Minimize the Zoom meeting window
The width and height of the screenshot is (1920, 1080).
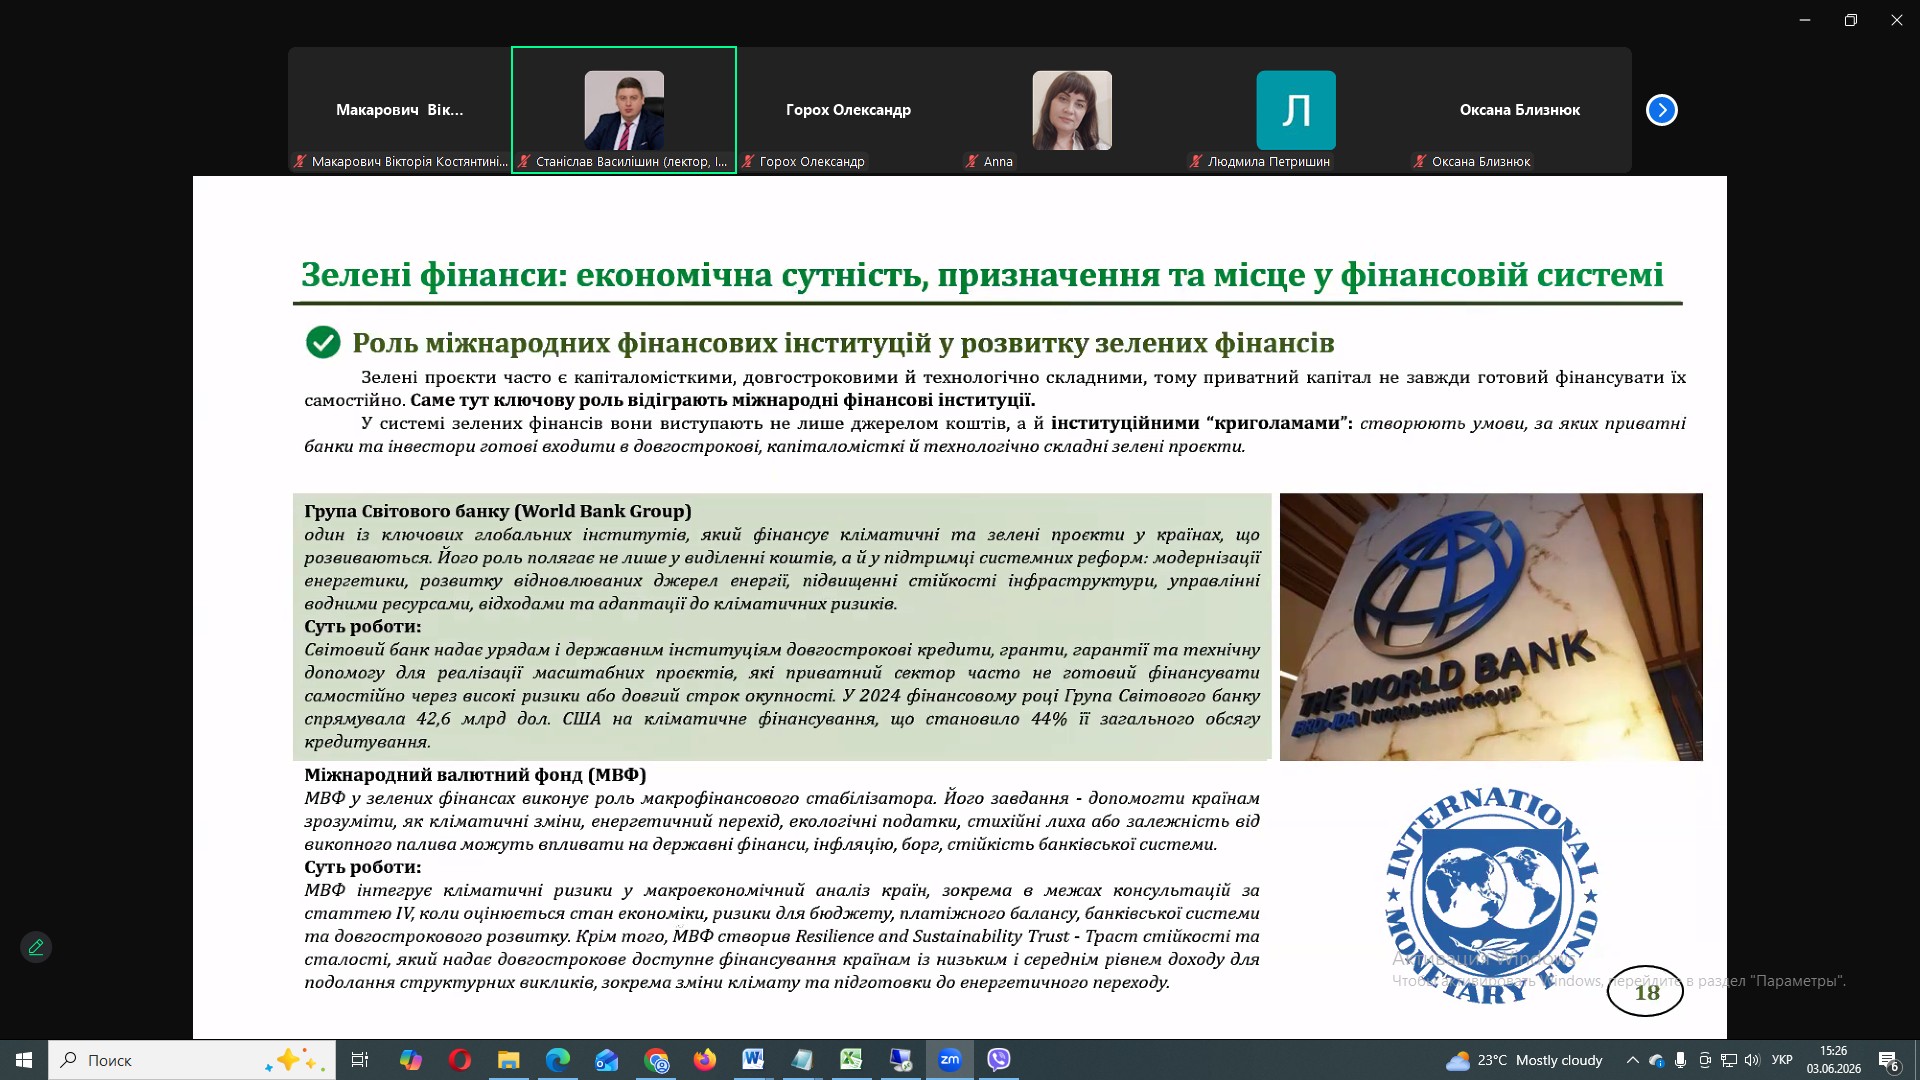(x=1805, y=20)
